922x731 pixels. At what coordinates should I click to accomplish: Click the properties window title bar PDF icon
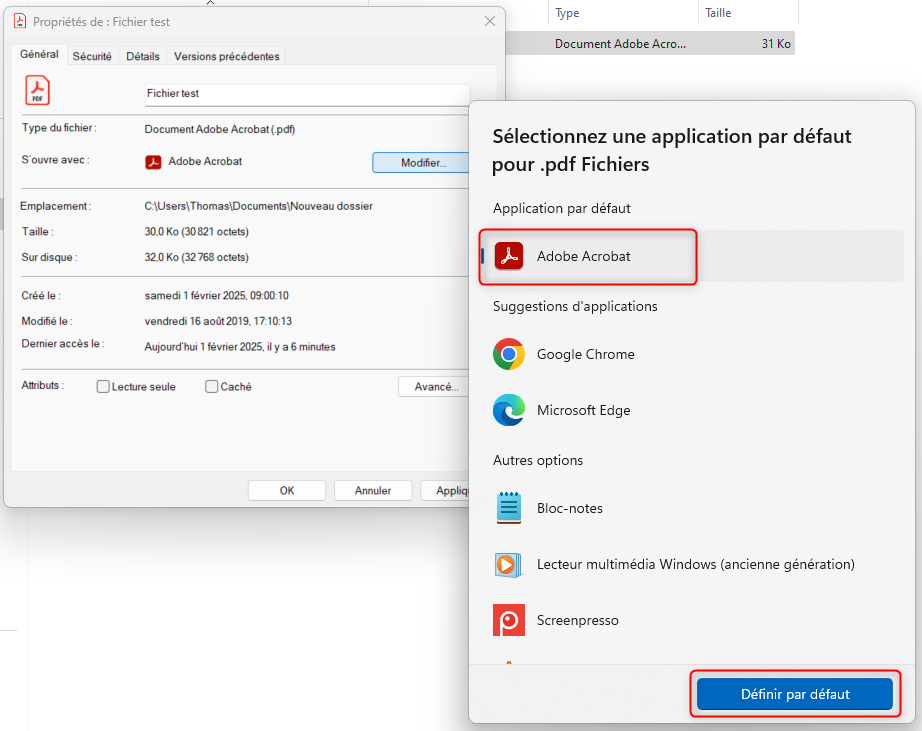pos(20,21)
